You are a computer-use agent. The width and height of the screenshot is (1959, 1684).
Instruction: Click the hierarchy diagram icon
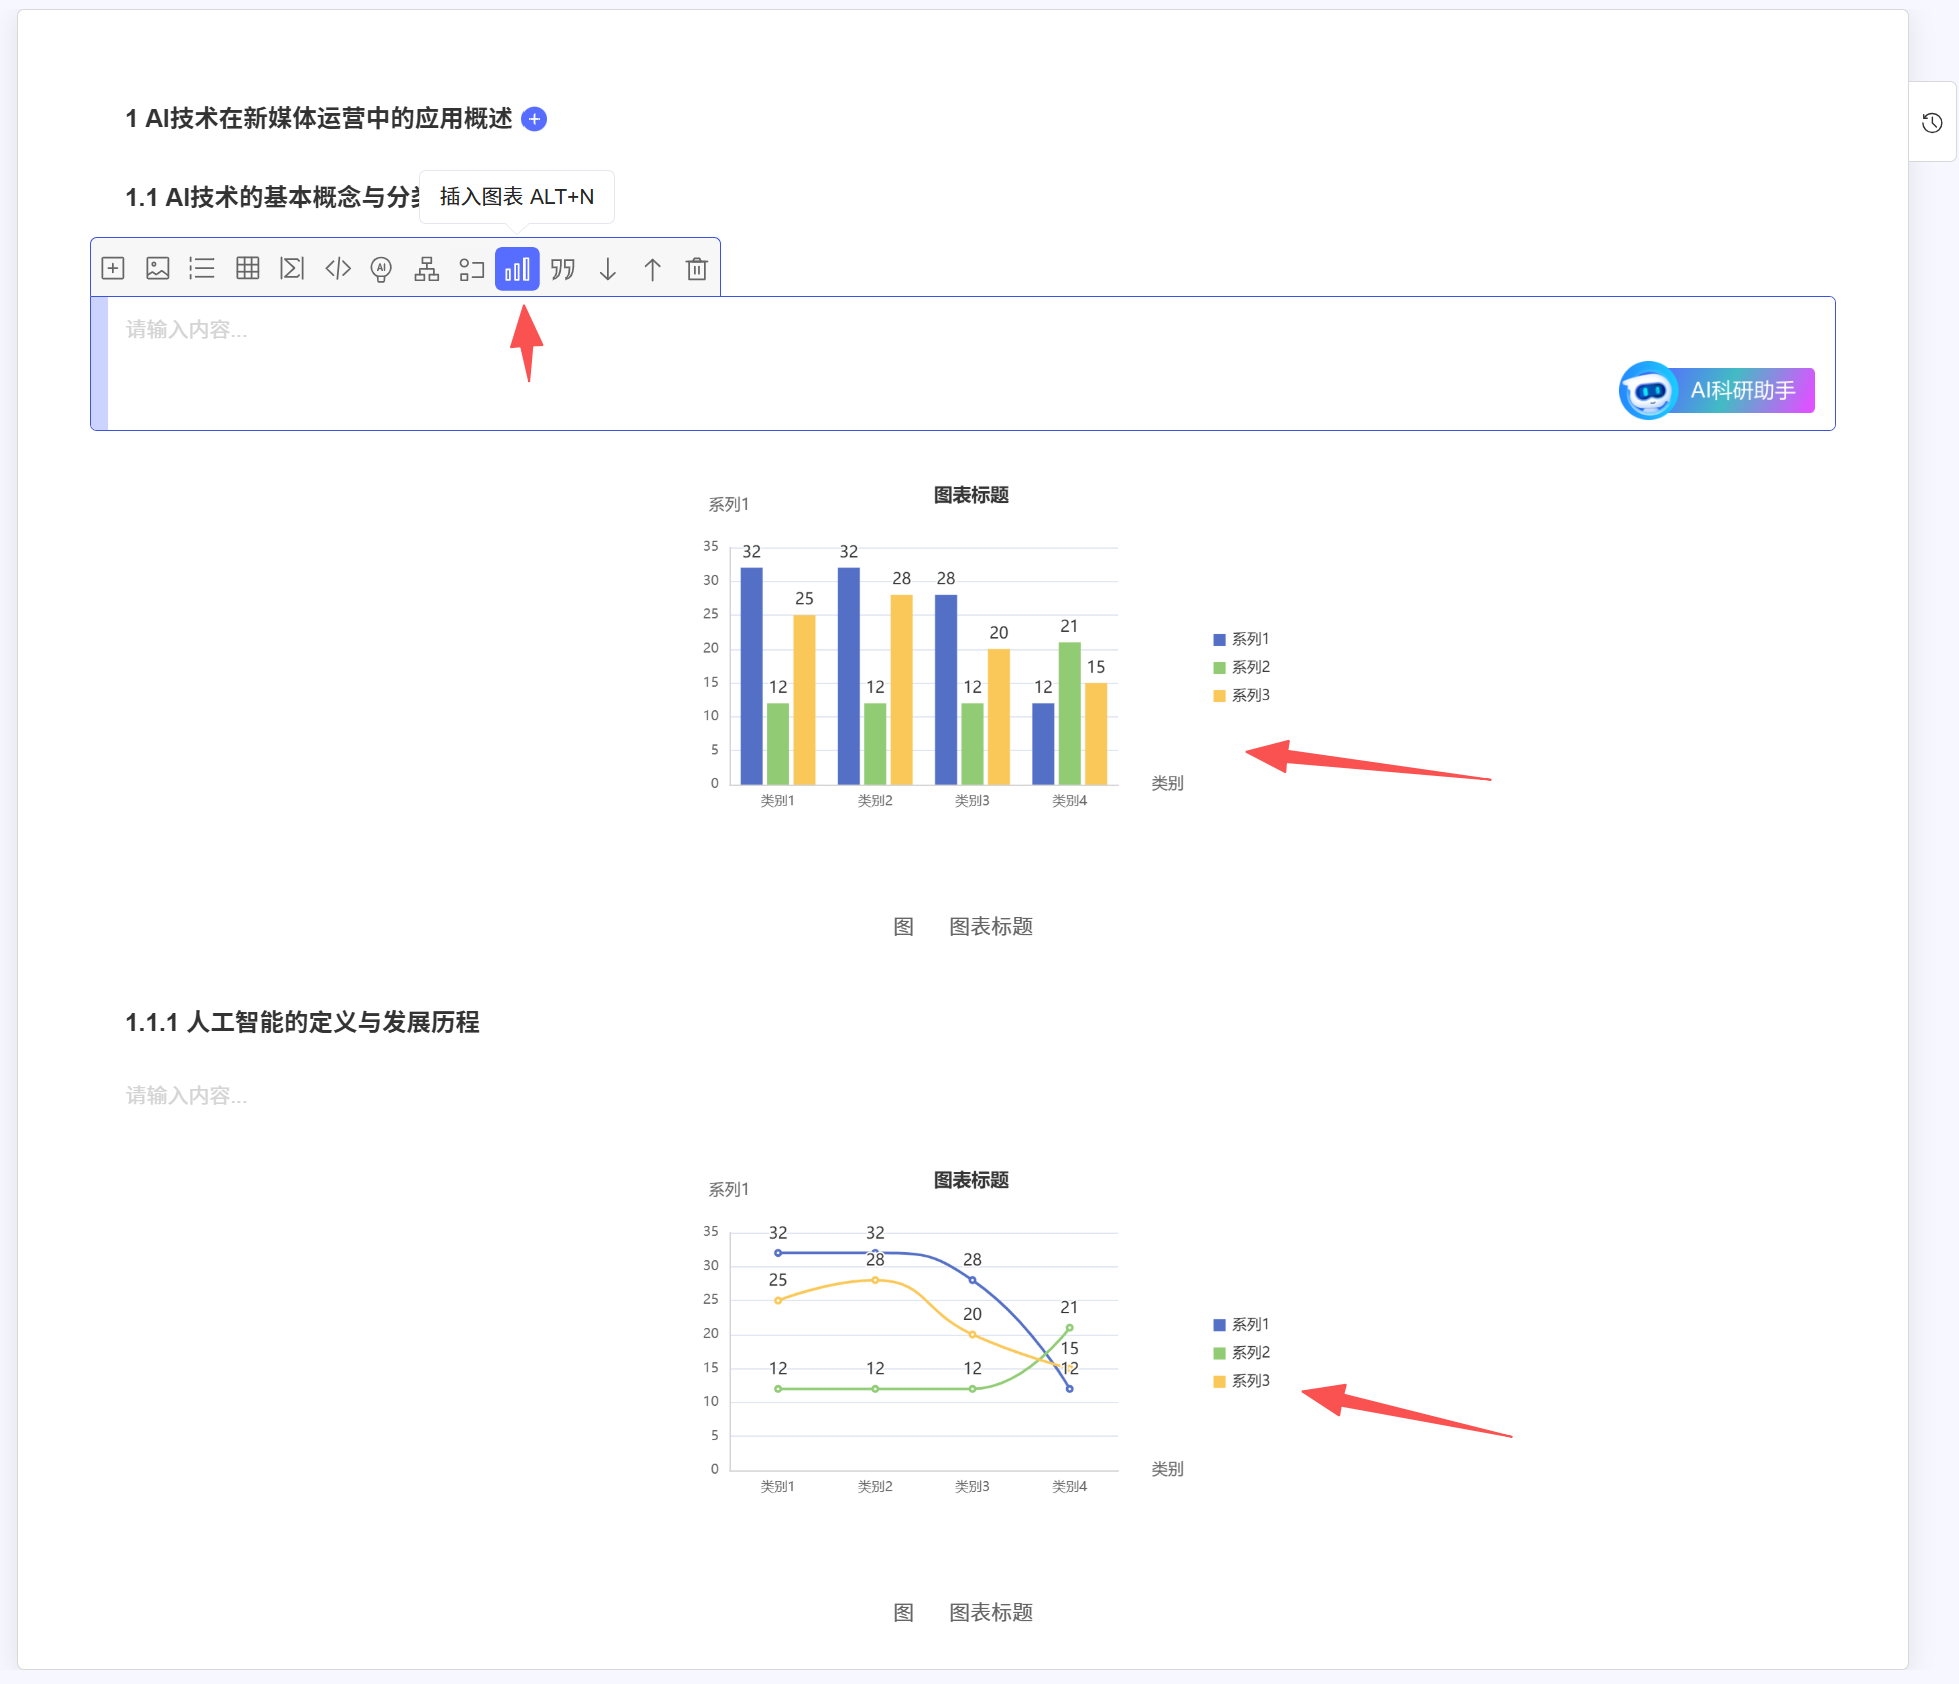427,268
